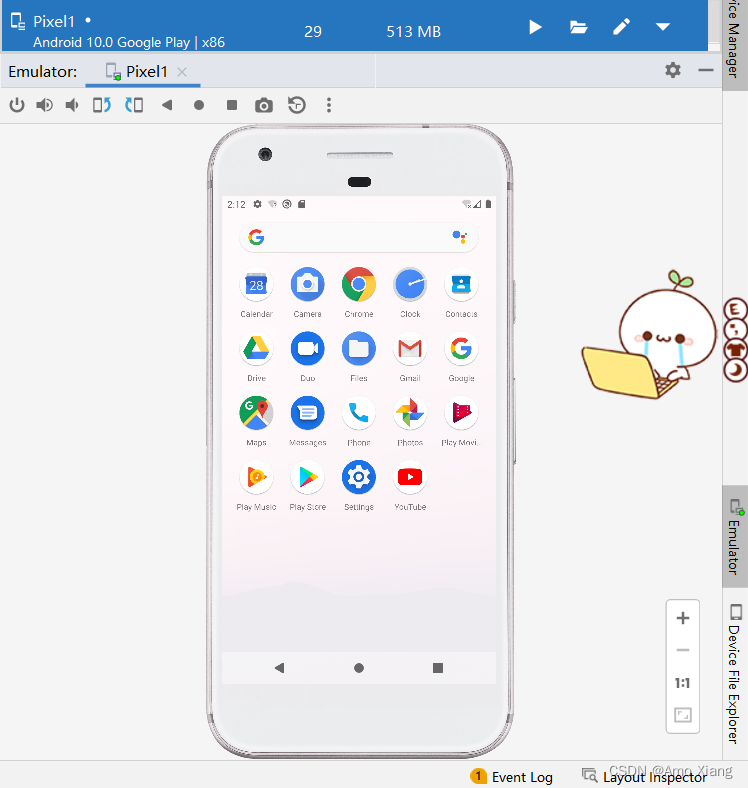
Task: Lower the emulator volume
Action: (72, 105)
